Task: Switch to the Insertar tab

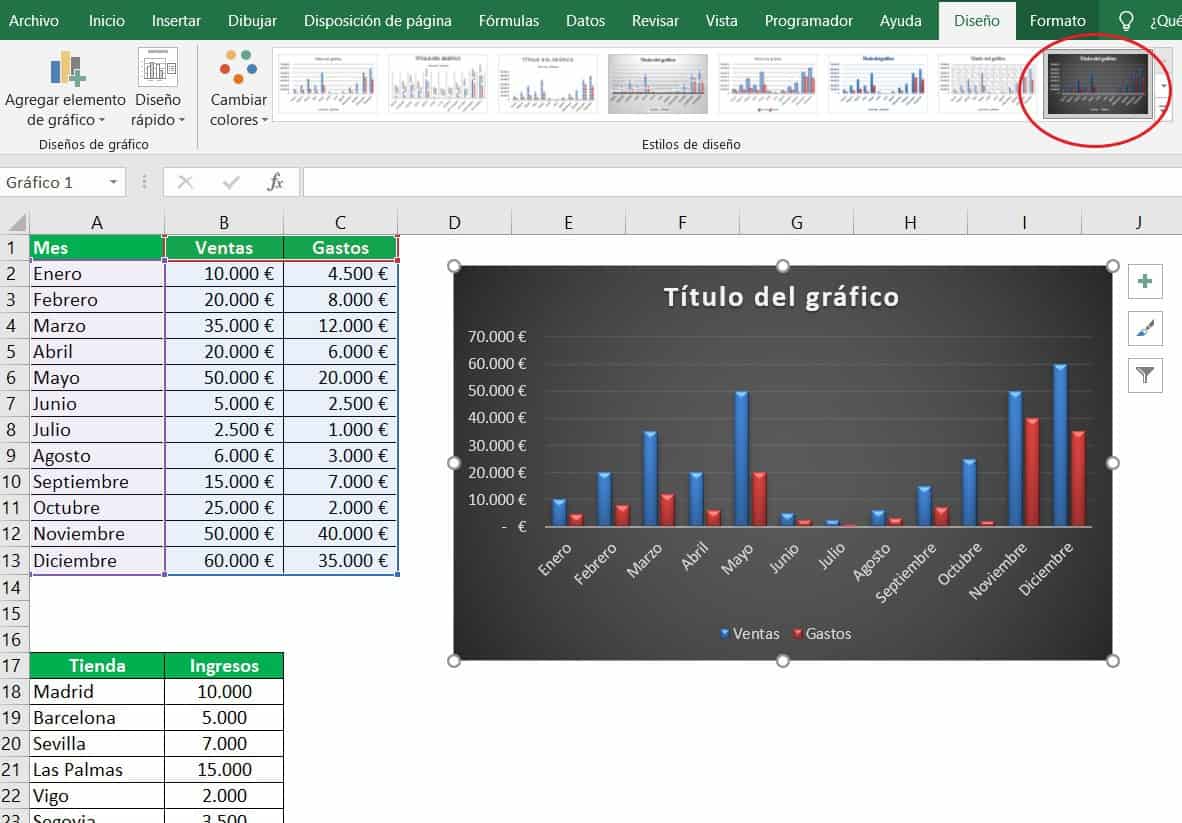Action: pyautogui.click(x=176, y=20)
